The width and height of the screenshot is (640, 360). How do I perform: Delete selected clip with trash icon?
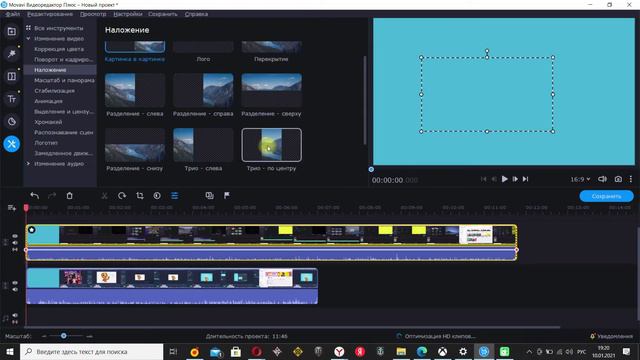(x=69, y=196)
